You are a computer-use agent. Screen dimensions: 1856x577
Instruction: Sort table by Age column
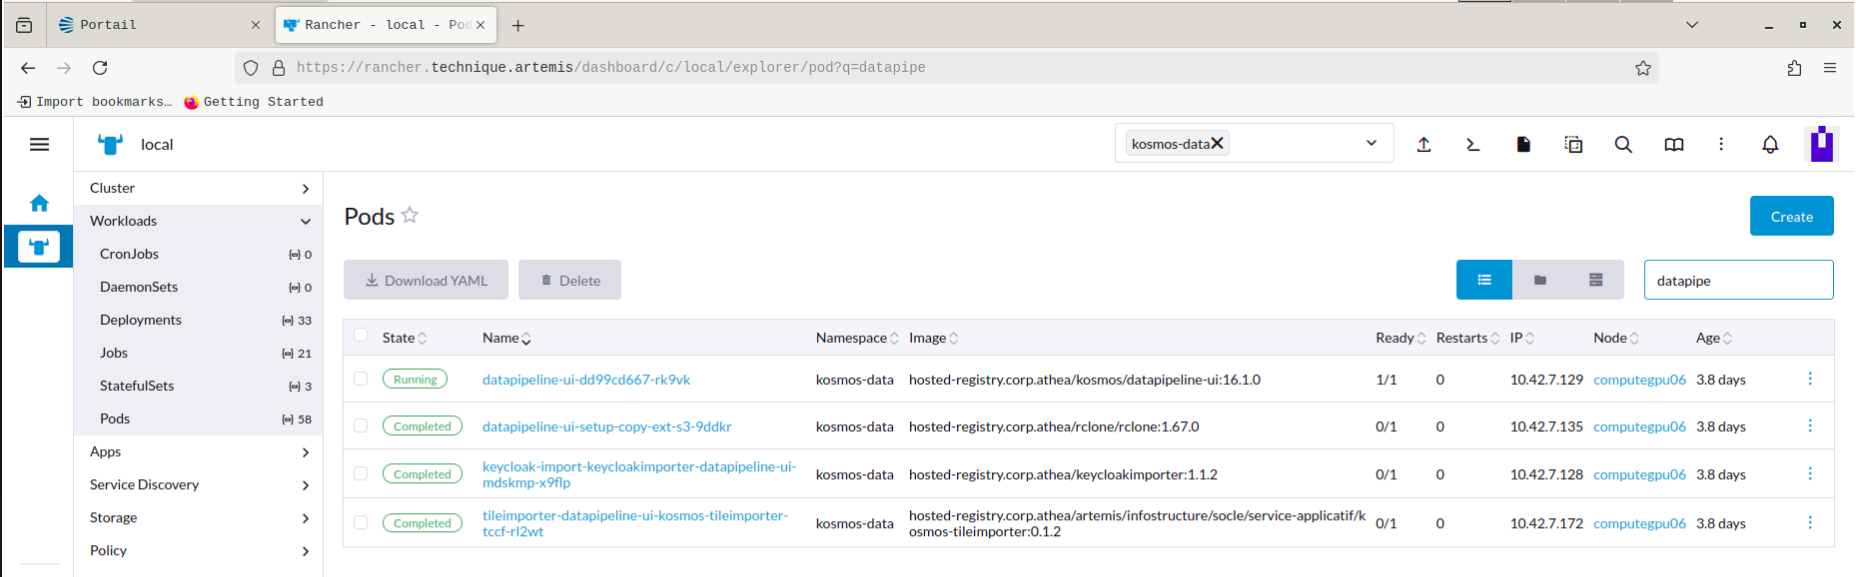tap(1714, 338)
